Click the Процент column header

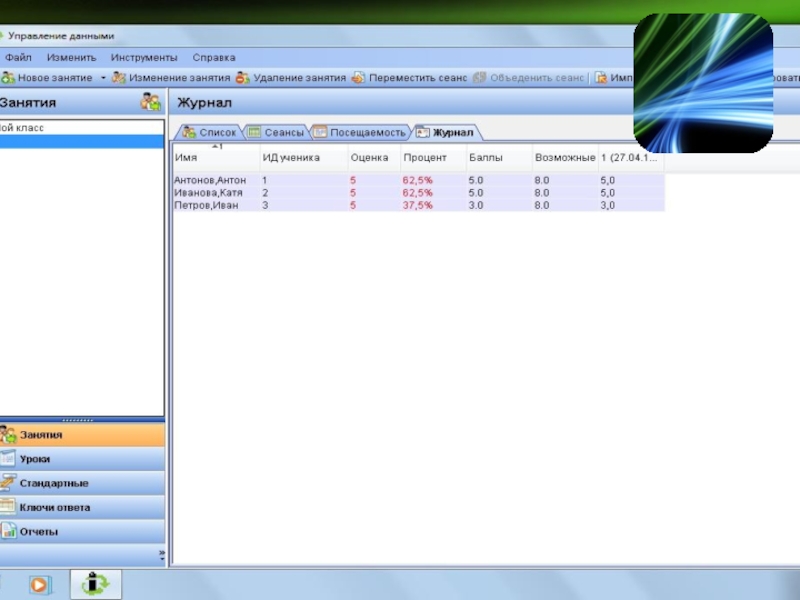click(424, 158)
